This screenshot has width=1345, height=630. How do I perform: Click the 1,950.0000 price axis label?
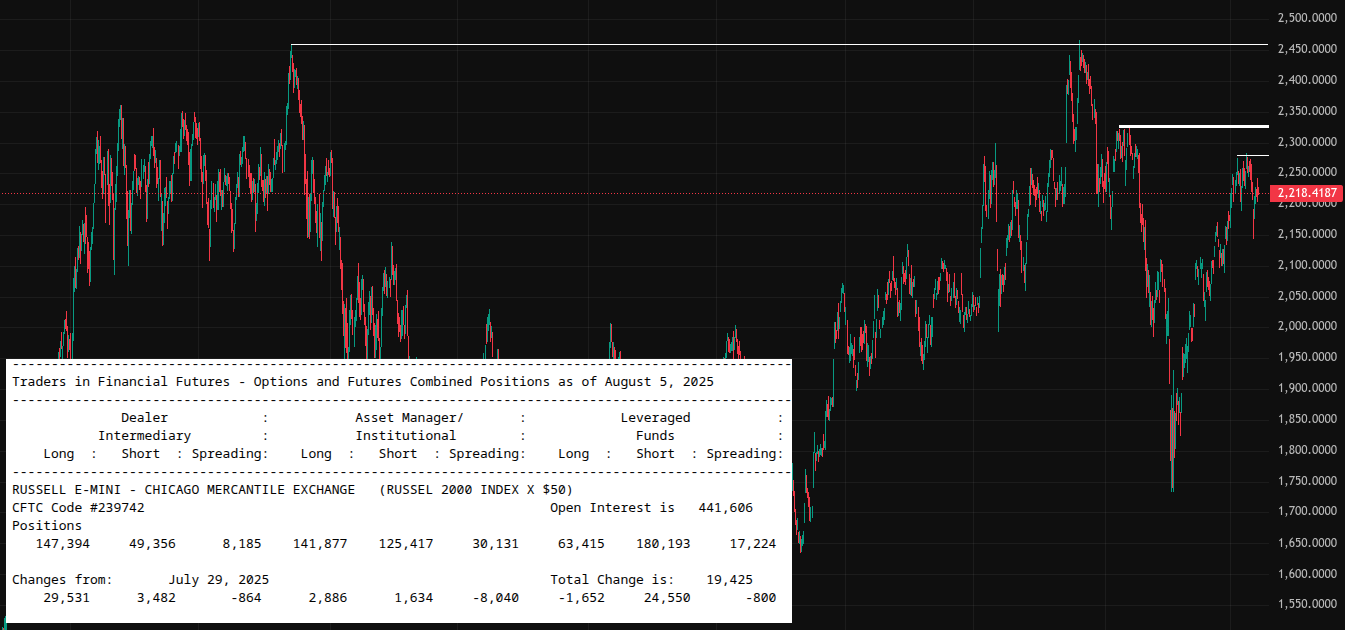click(x=1308, y=357)
